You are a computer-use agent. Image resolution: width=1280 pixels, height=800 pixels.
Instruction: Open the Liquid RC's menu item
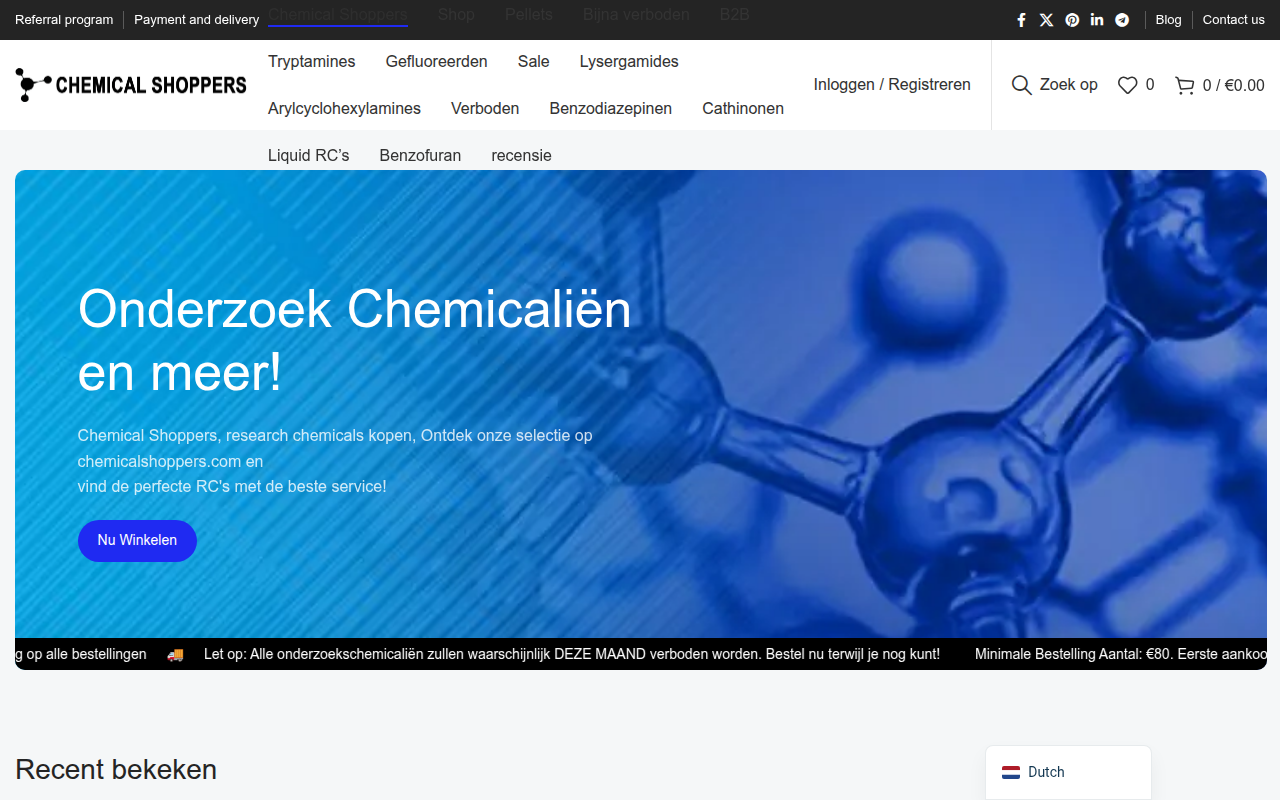coord(308,156)
